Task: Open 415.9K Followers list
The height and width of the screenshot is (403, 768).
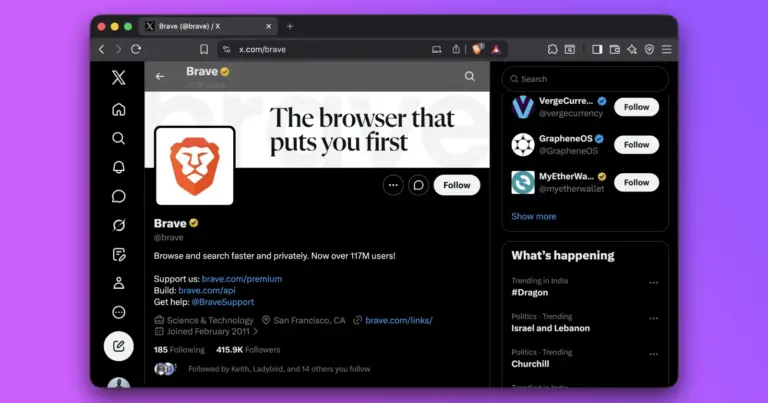Action: tap(248, 350)
